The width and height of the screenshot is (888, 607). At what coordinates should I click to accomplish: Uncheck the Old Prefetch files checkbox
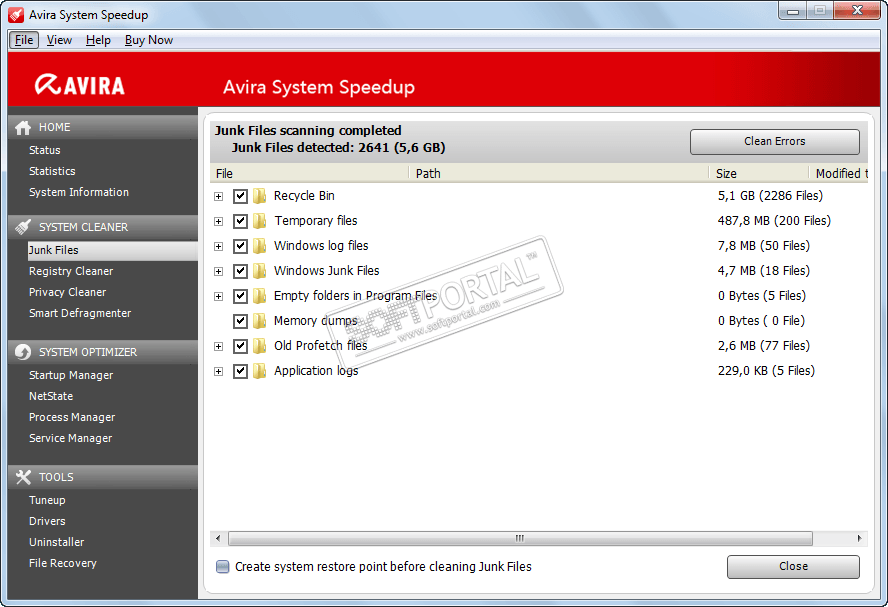tap(240, 346)
